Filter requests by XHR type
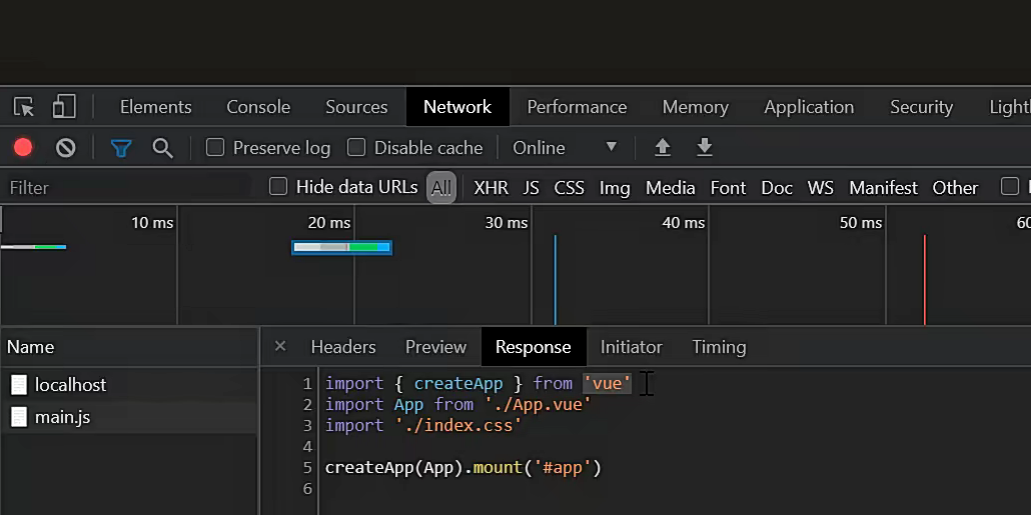The height and width of the screenshot is (515, 1031). coord(491,188)
